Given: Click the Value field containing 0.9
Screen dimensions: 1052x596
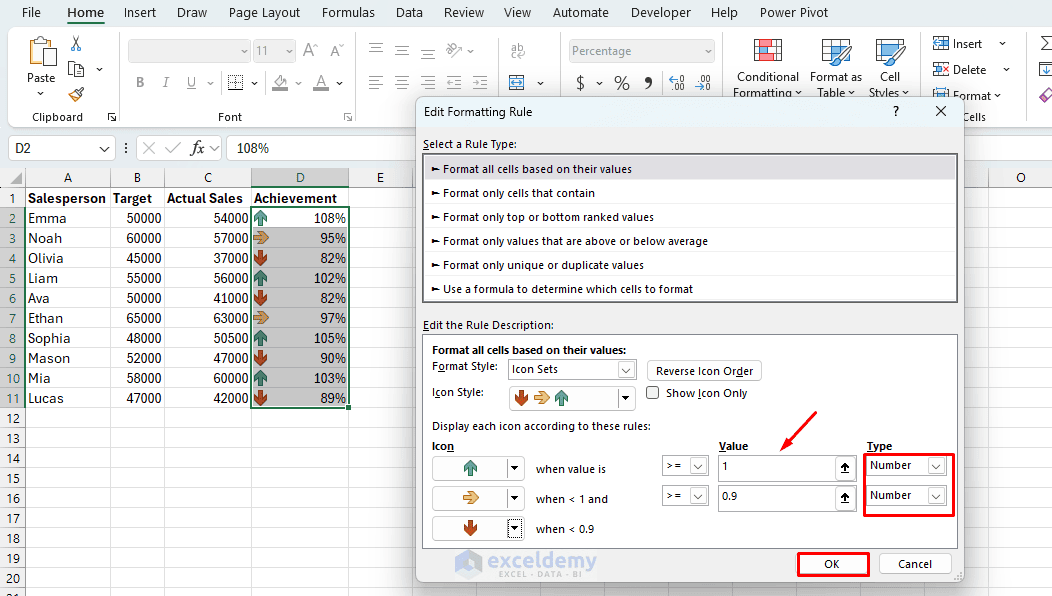Looking at the screenshot, I should tap(776, 497).
